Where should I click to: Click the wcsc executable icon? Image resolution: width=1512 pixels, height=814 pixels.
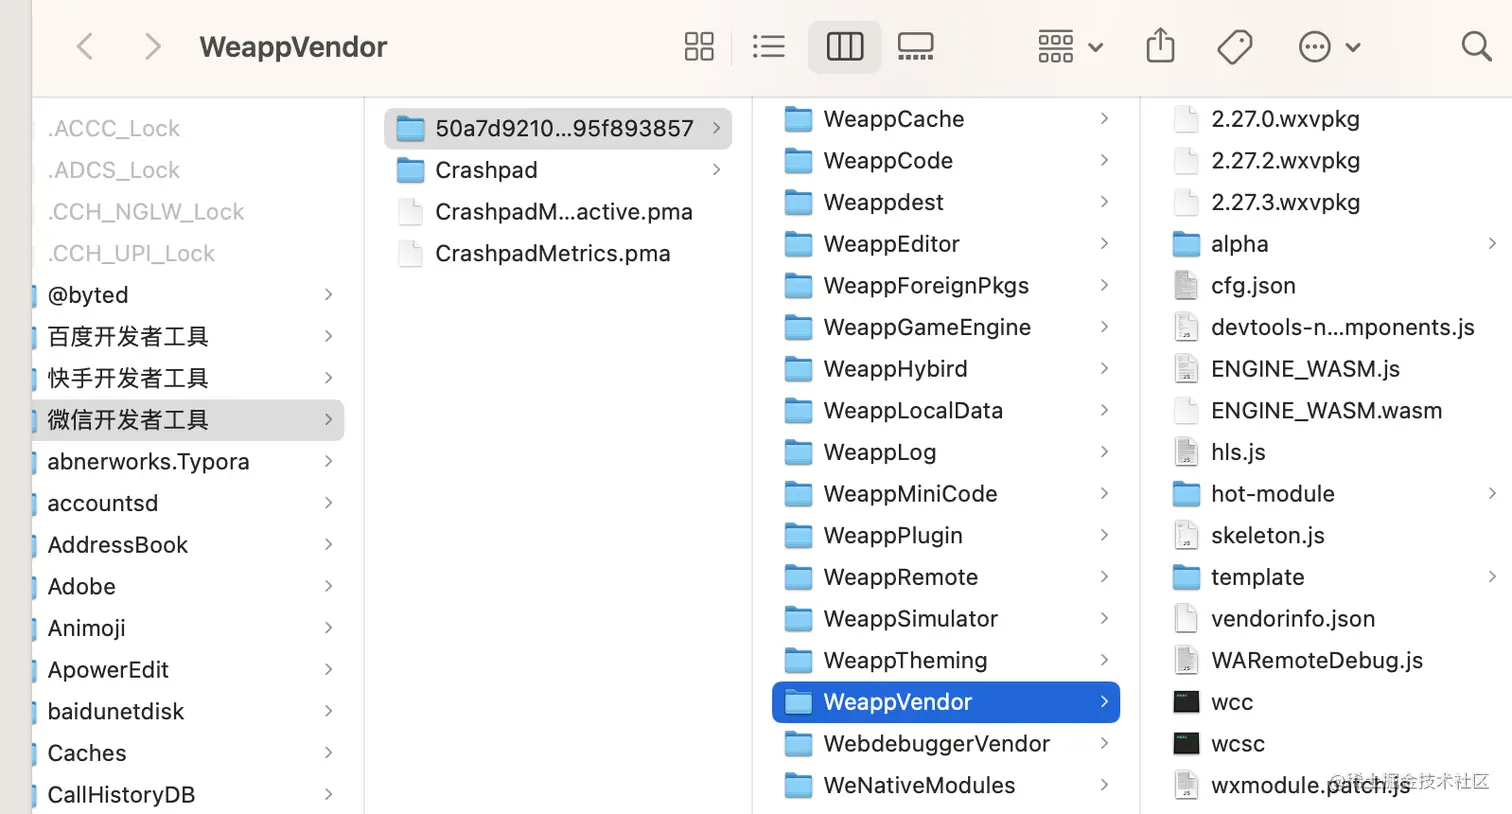click(1186, 744)
